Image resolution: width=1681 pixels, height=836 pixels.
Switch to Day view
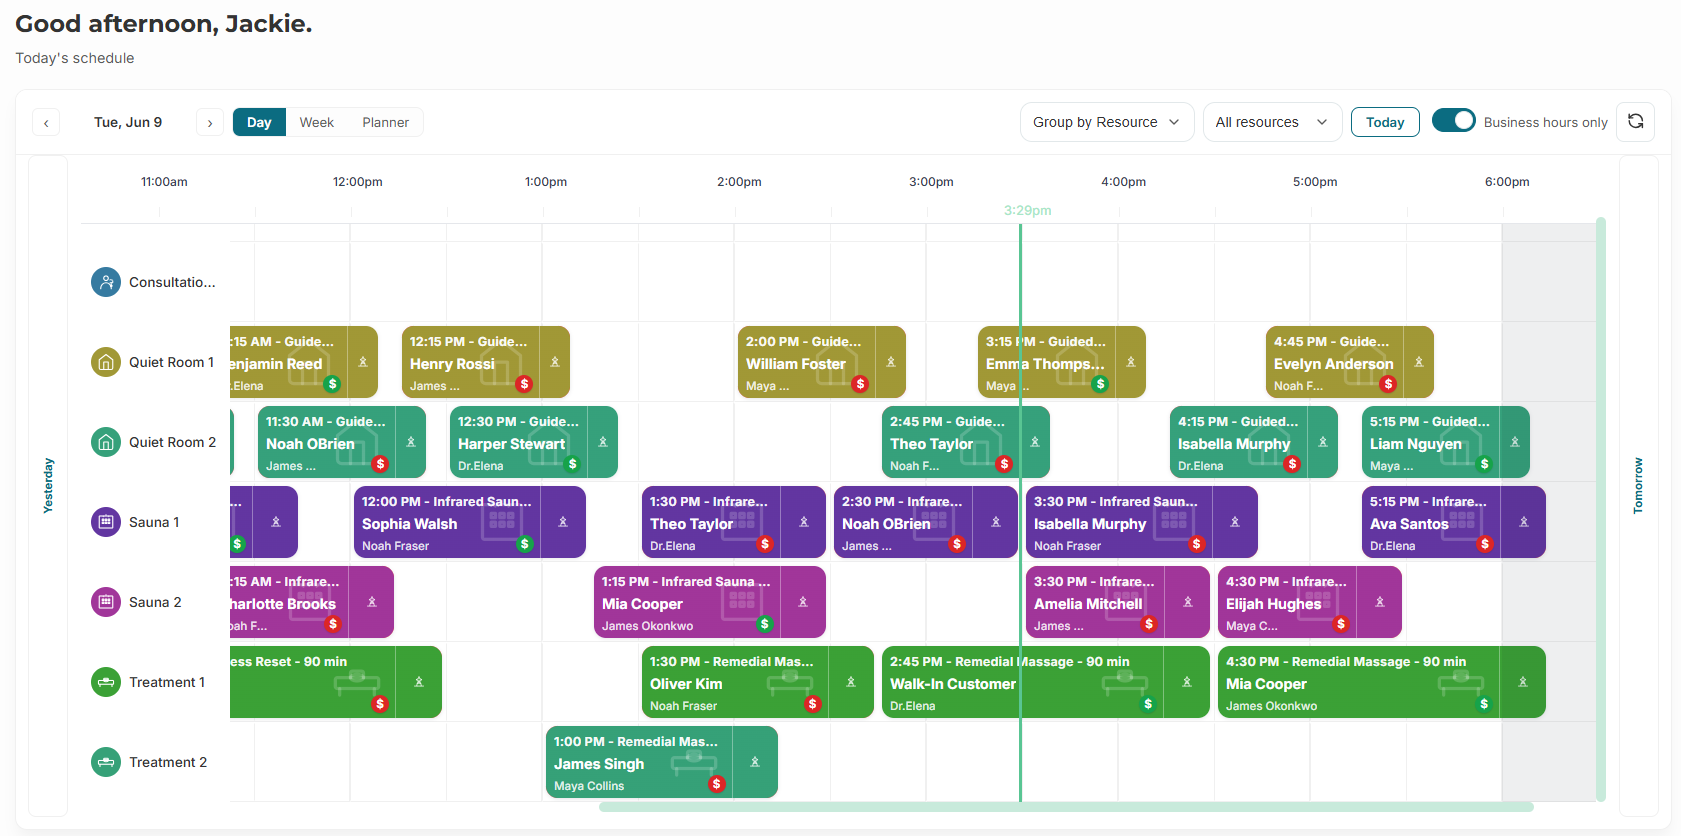point(259,122)
